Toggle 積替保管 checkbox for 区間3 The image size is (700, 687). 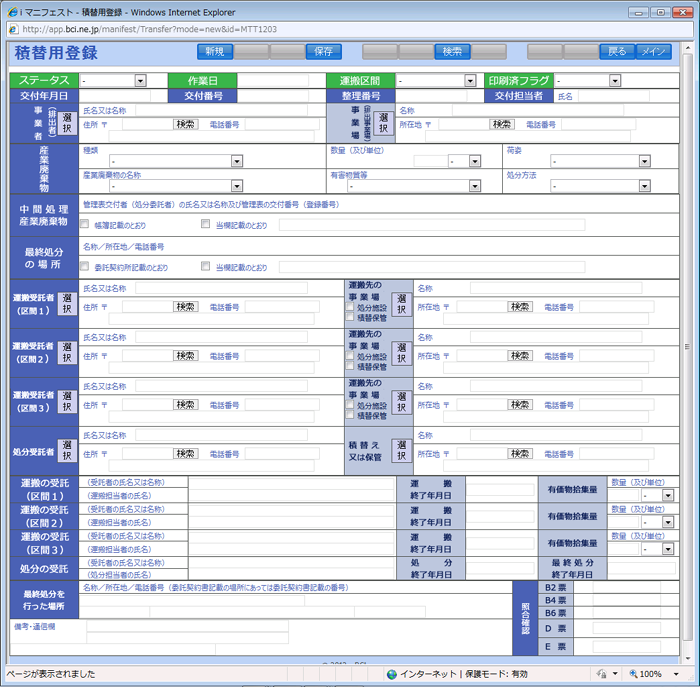[x=350, y=415]
